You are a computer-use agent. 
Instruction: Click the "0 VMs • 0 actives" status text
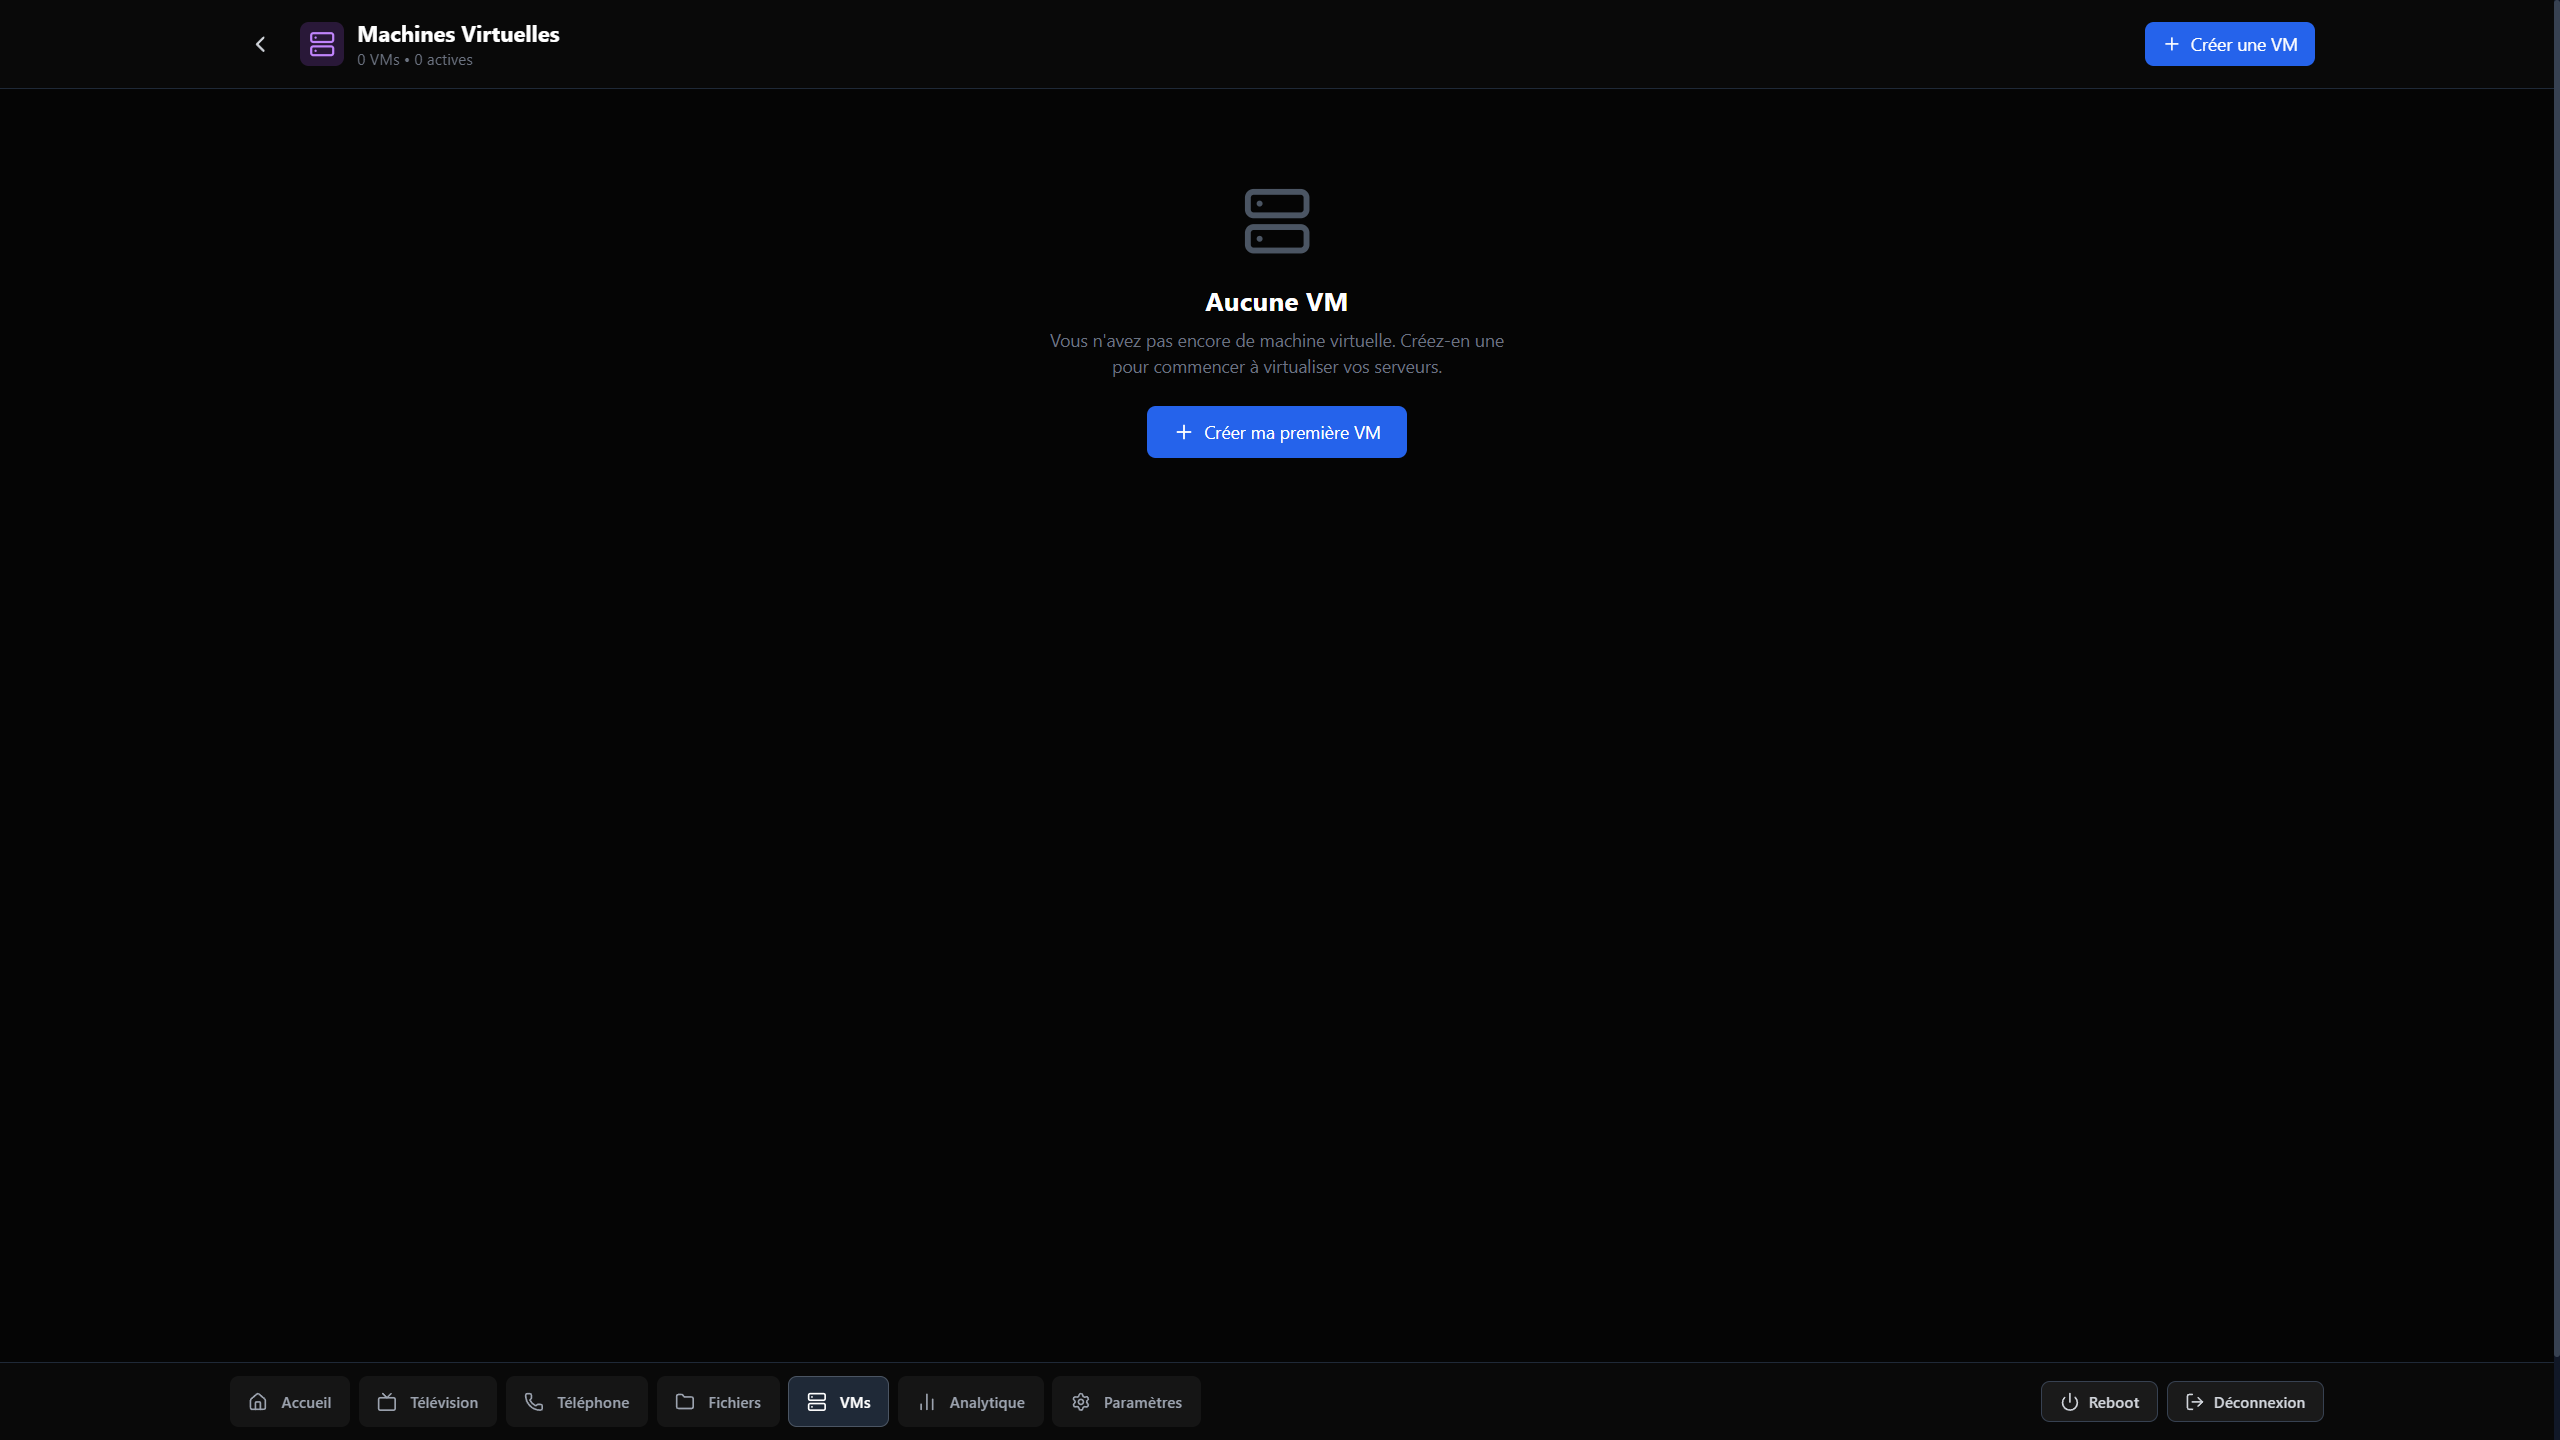pyautogui.click(x=415, y=60)
